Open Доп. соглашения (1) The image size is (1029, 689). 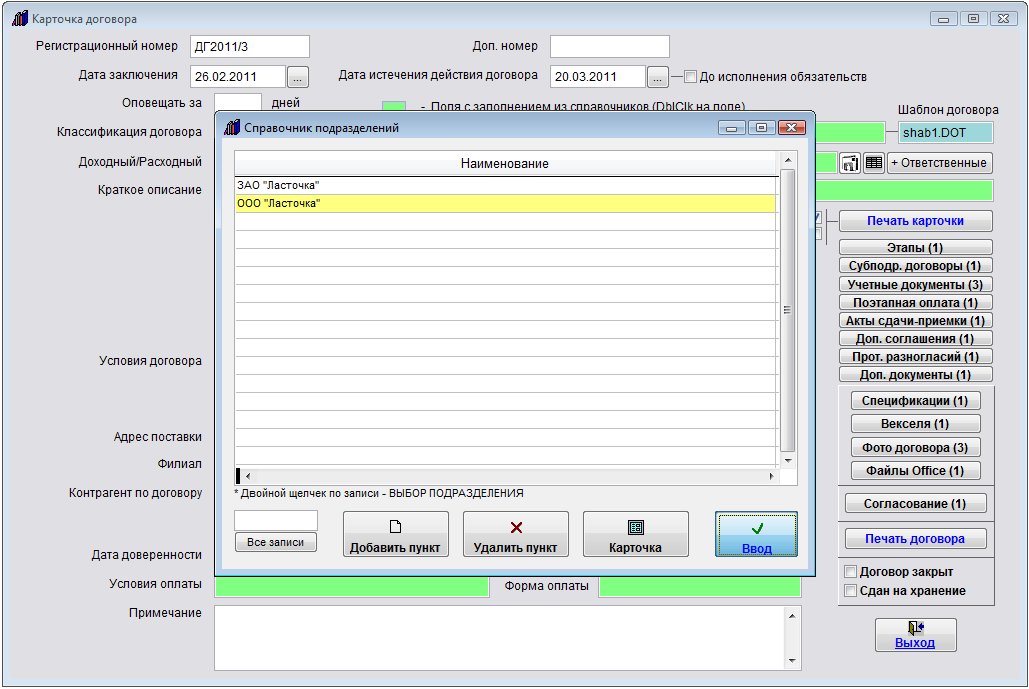915,339
